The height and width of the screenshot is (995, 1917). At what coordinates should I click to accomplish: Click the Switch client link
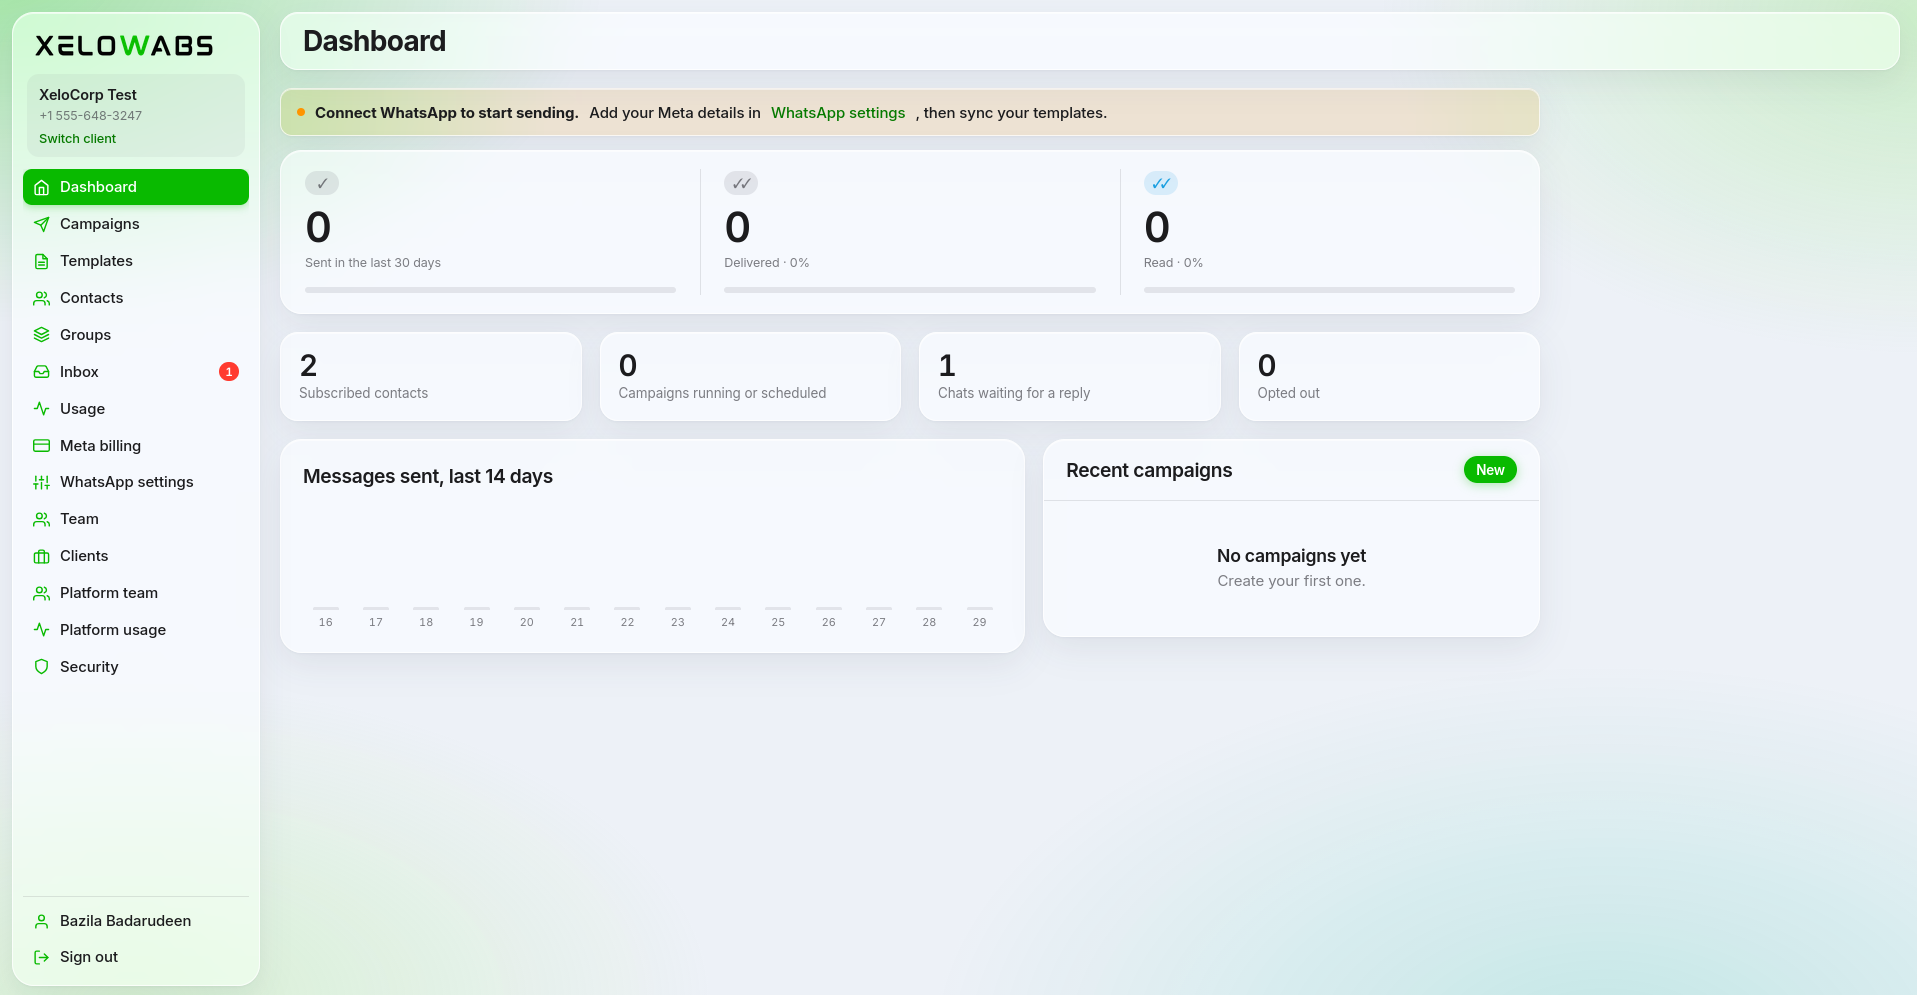(x=77, y=139)
